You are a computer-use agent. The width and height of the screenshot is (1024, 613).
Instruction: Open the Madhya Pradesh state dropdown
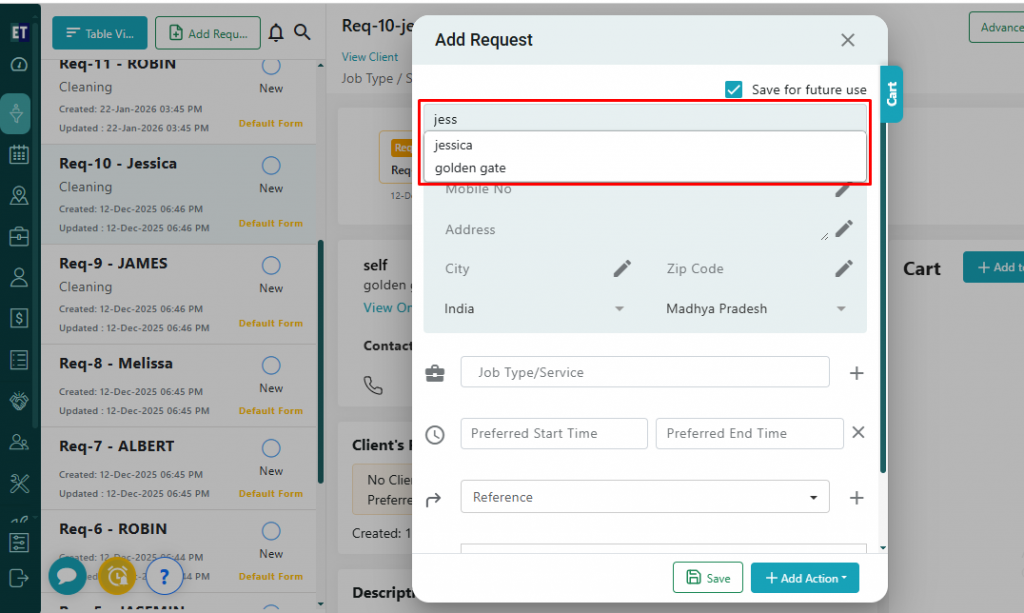(x=756, y=309)
